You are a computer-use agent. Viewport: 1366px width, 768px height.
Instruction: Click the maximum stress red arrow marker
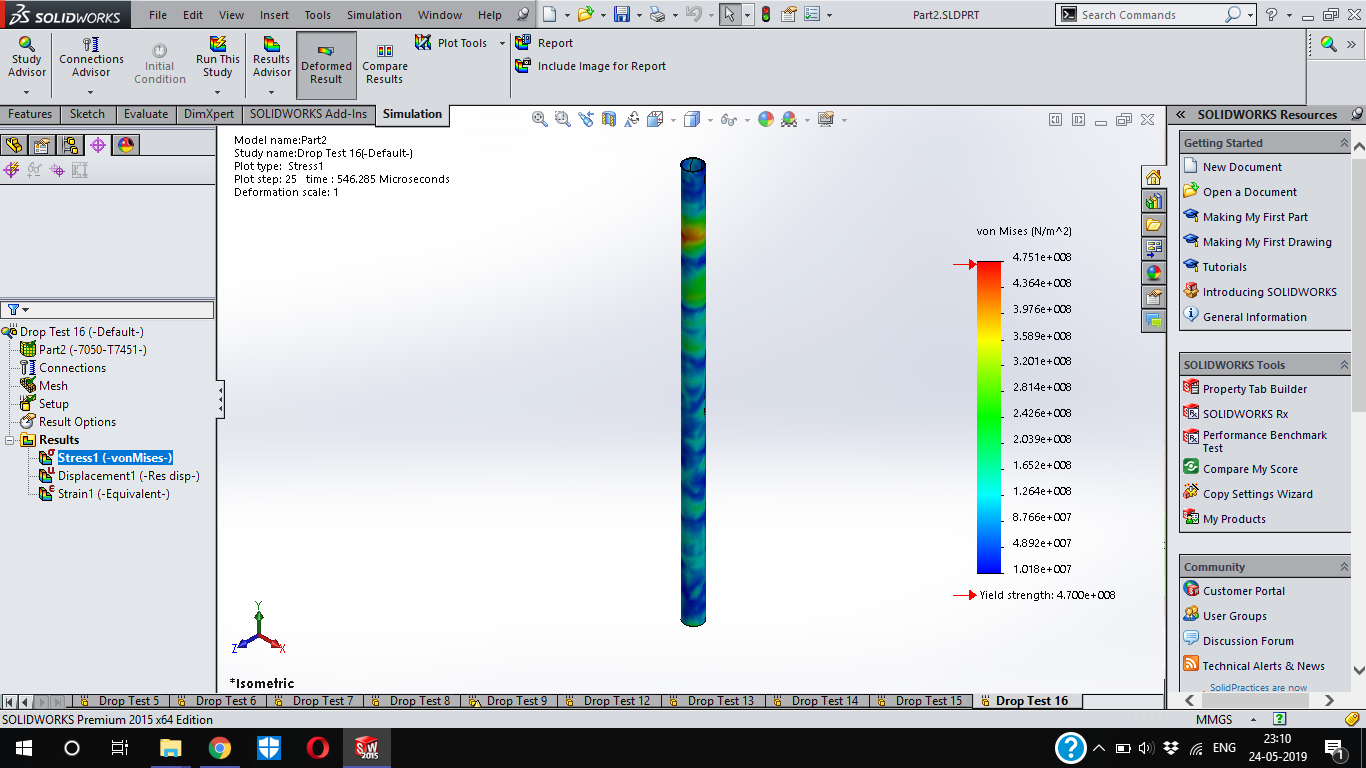(x=964, y=264)
